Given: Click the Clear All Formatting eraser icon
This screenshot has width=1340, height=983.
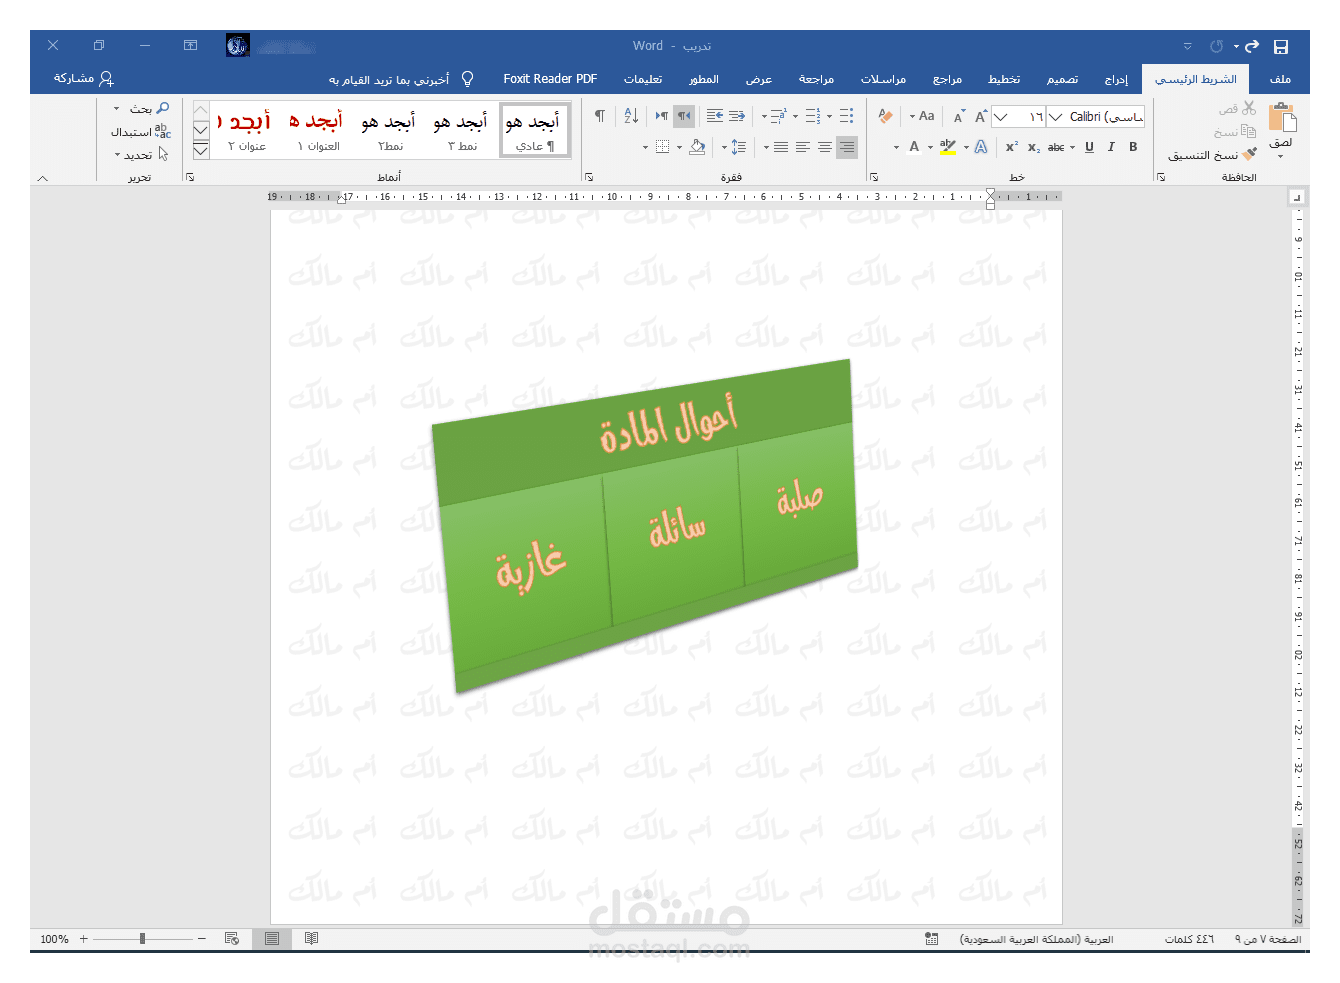Looking at the screenshot, I should 885,116.
